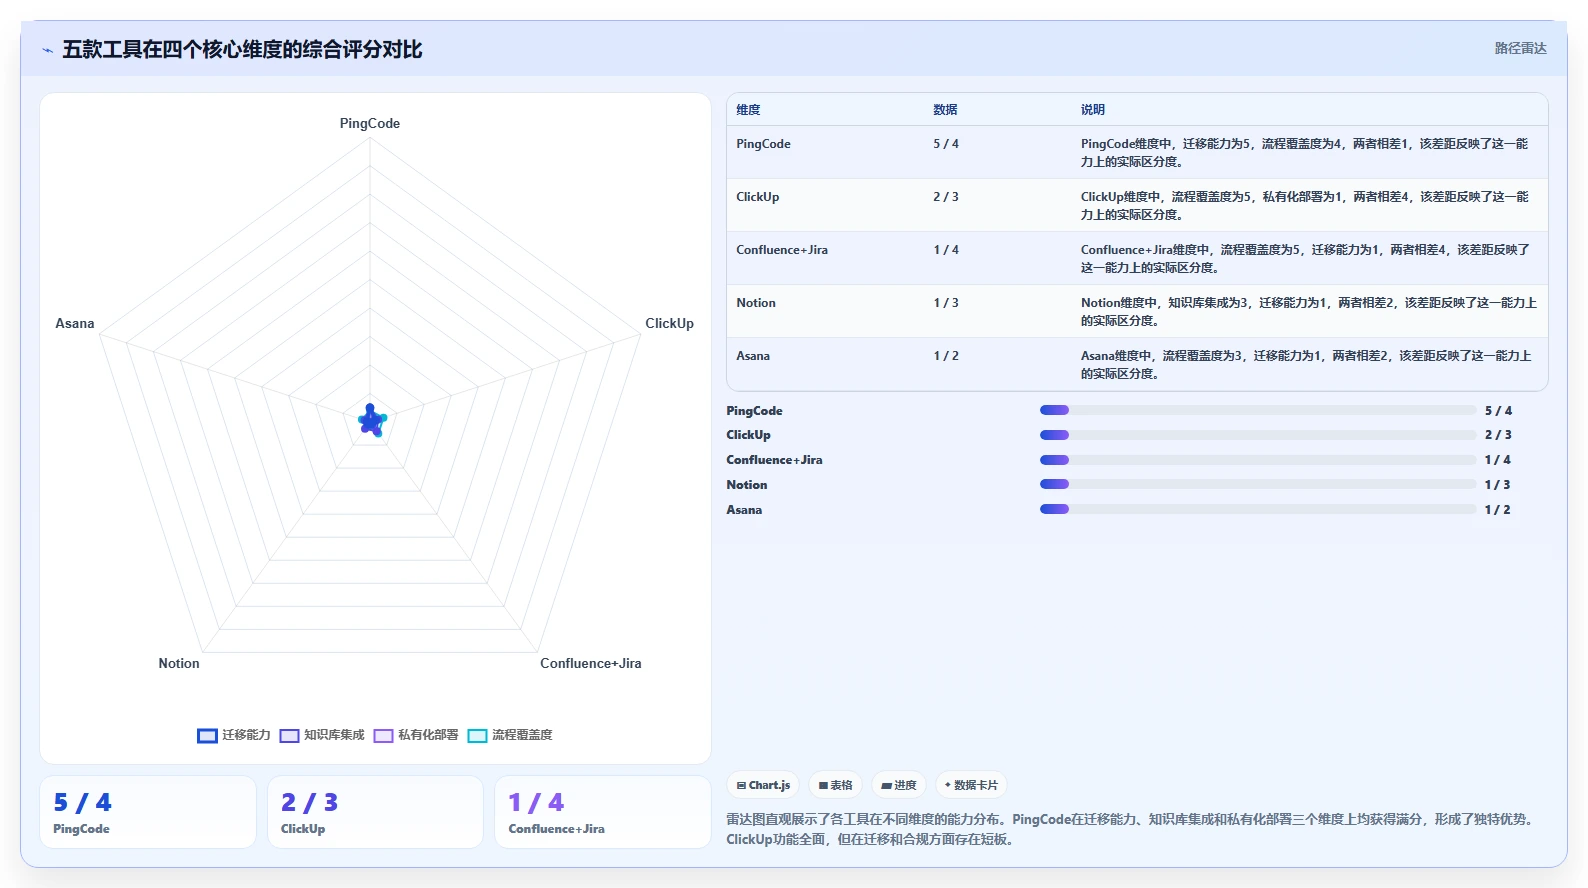Select the Confluence+Jira cell in the table's 维度 column
Screen dimensions: 1588x888
782,250
